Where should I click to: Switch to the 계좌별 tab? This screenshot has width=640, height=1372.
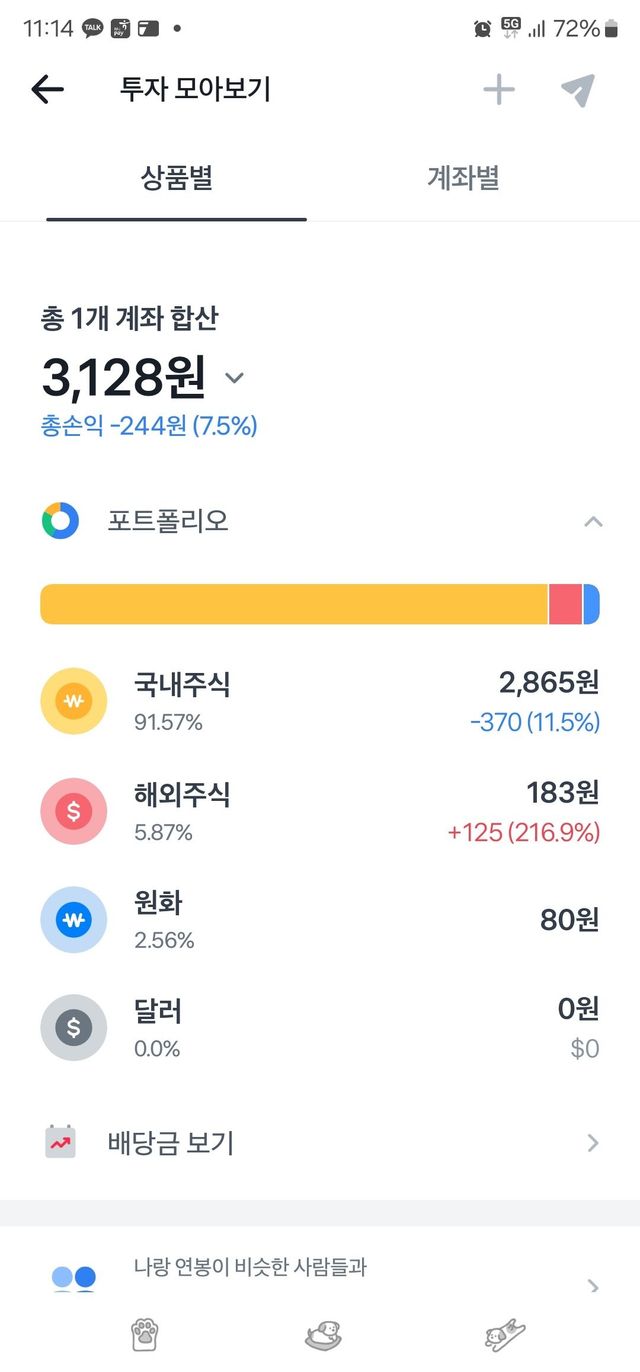point(463,179)
